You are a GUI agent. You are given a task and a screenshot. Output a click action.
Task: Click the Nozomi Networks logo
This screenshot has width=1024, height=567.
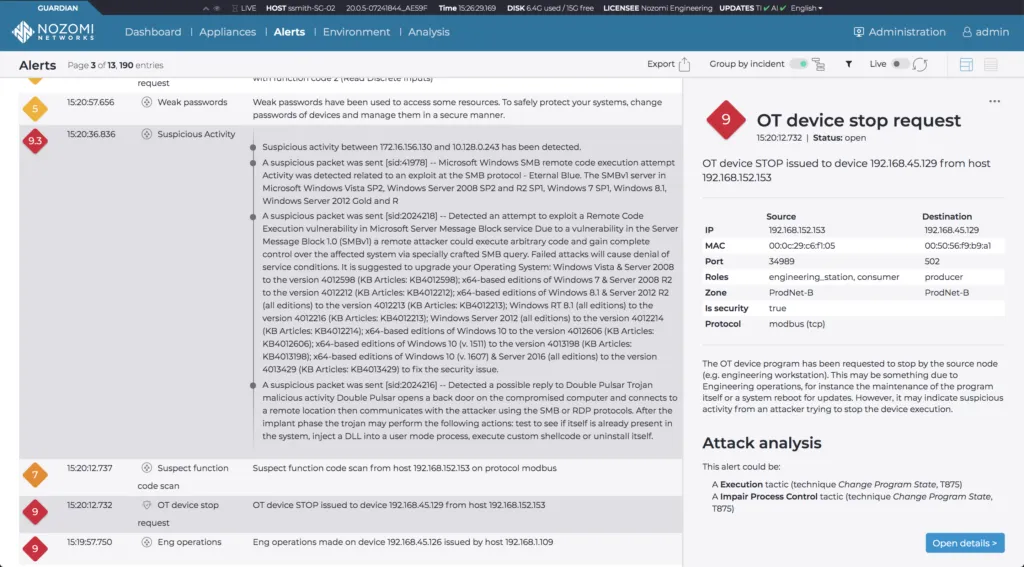point(53,31)
